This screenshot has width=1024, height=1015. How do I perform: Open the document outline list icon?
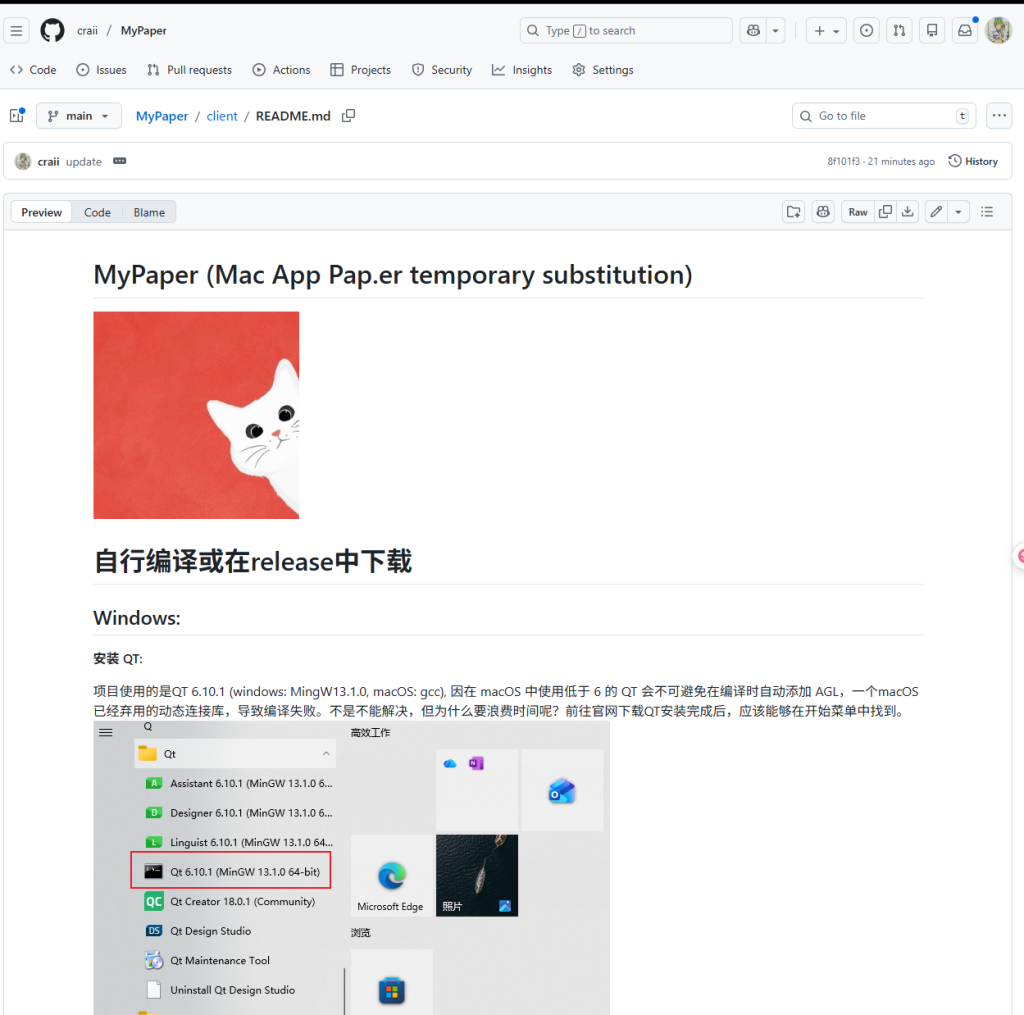point(987,212)
